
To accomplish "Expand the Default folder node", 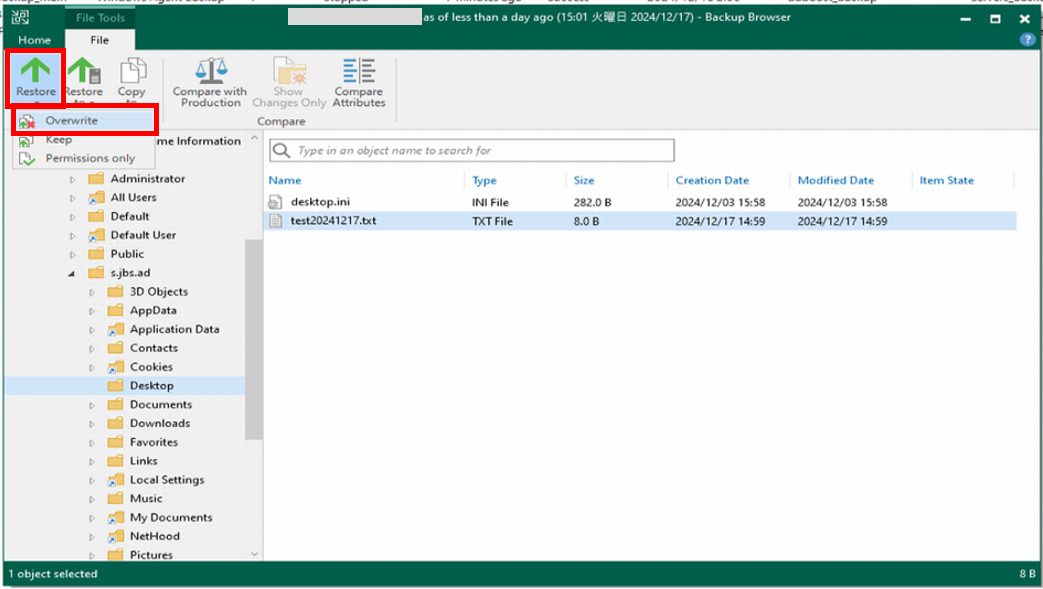I will click(73, 217).
